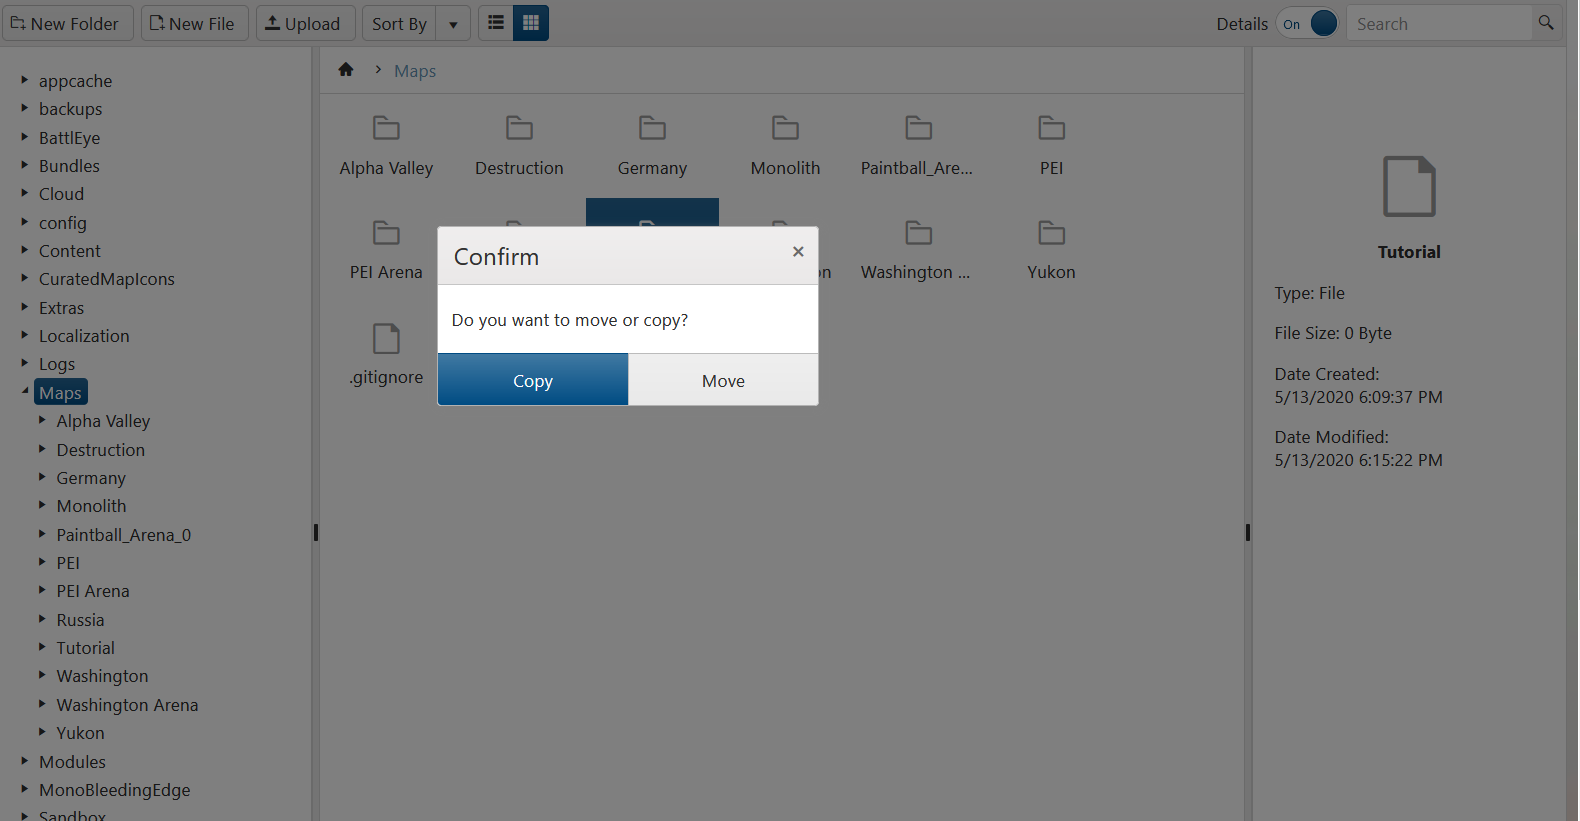Image resolution: width=1580 pixels, height=821 pixels.
Task: Select Extras in the folder tree
Action: coord(61,308)
